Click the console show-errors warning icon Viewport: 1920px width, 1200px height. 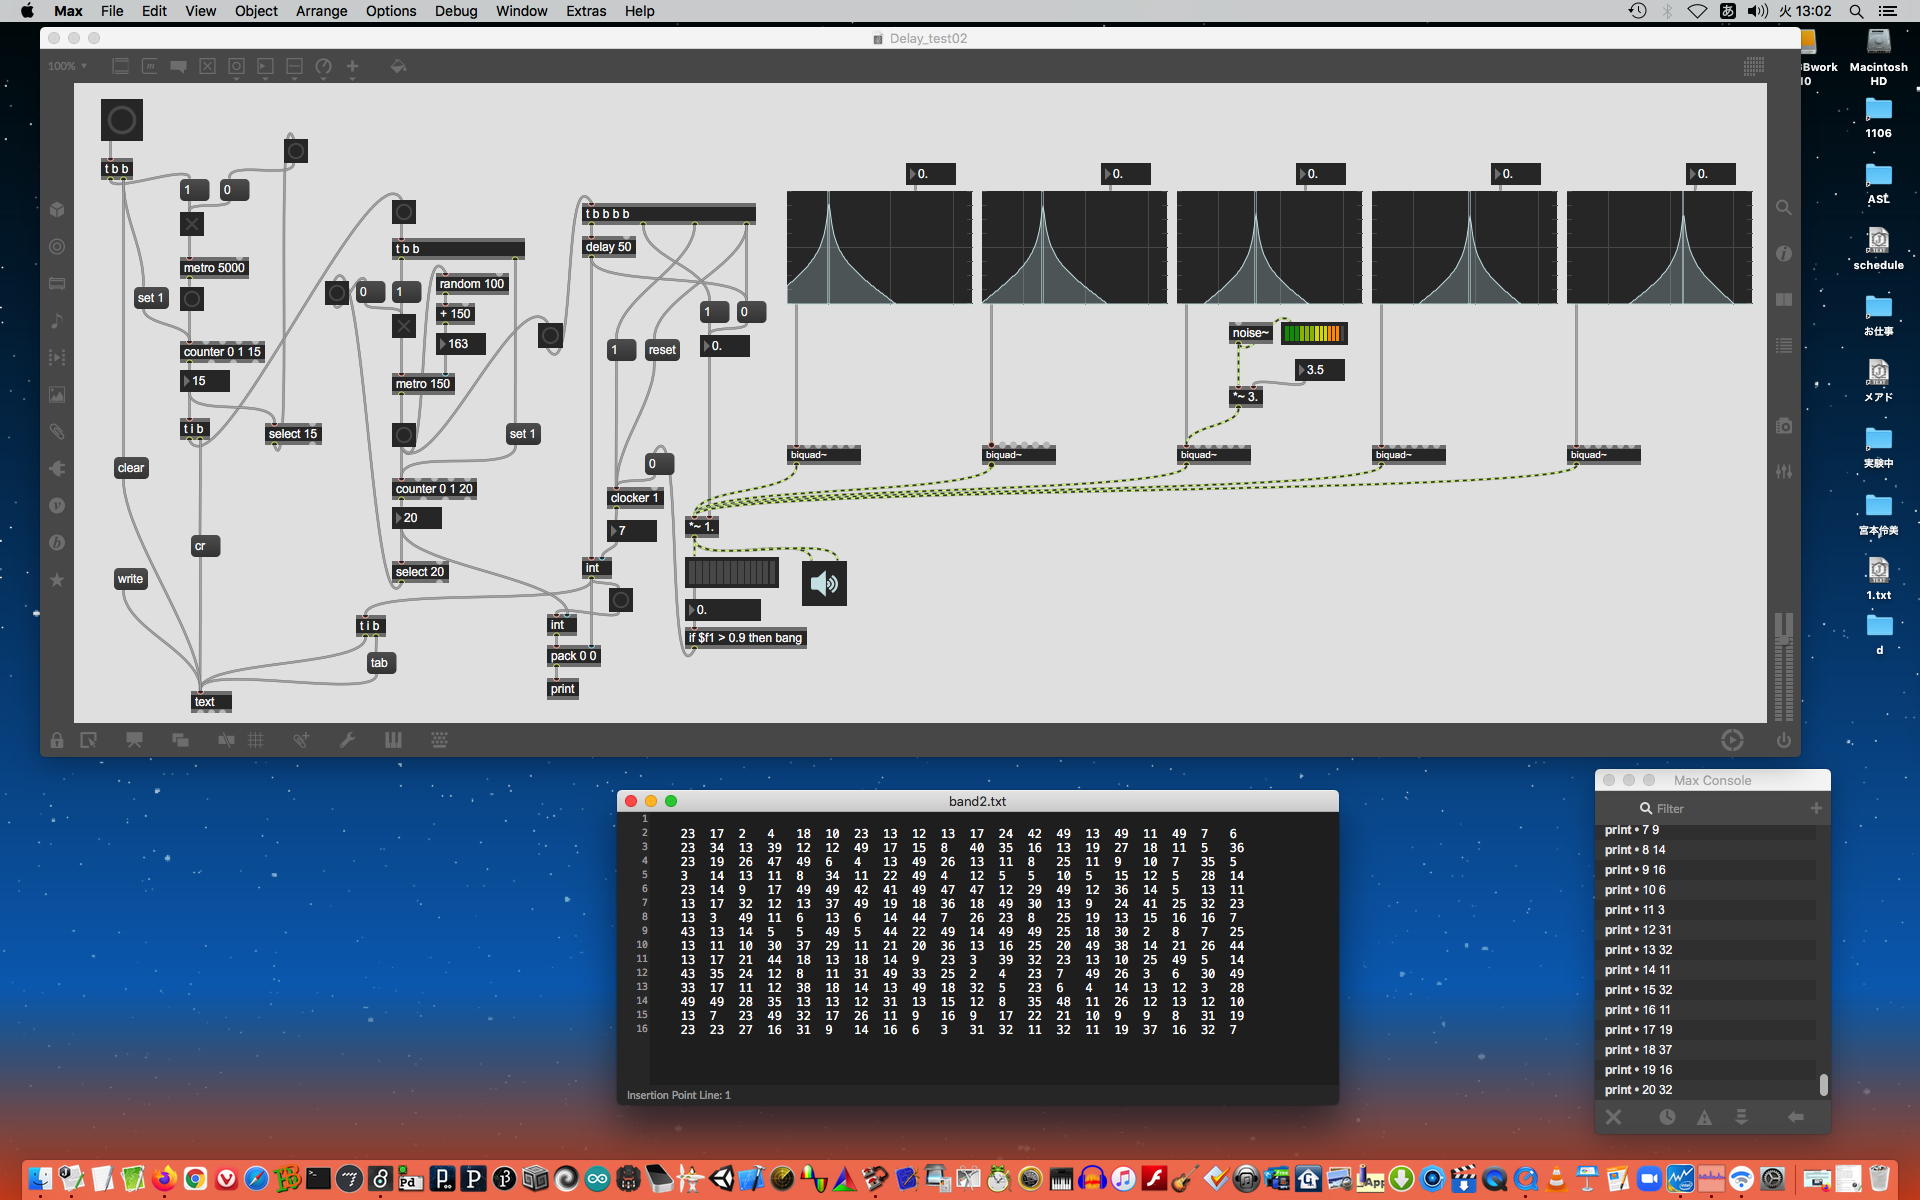click(x=1704, y=1117)
